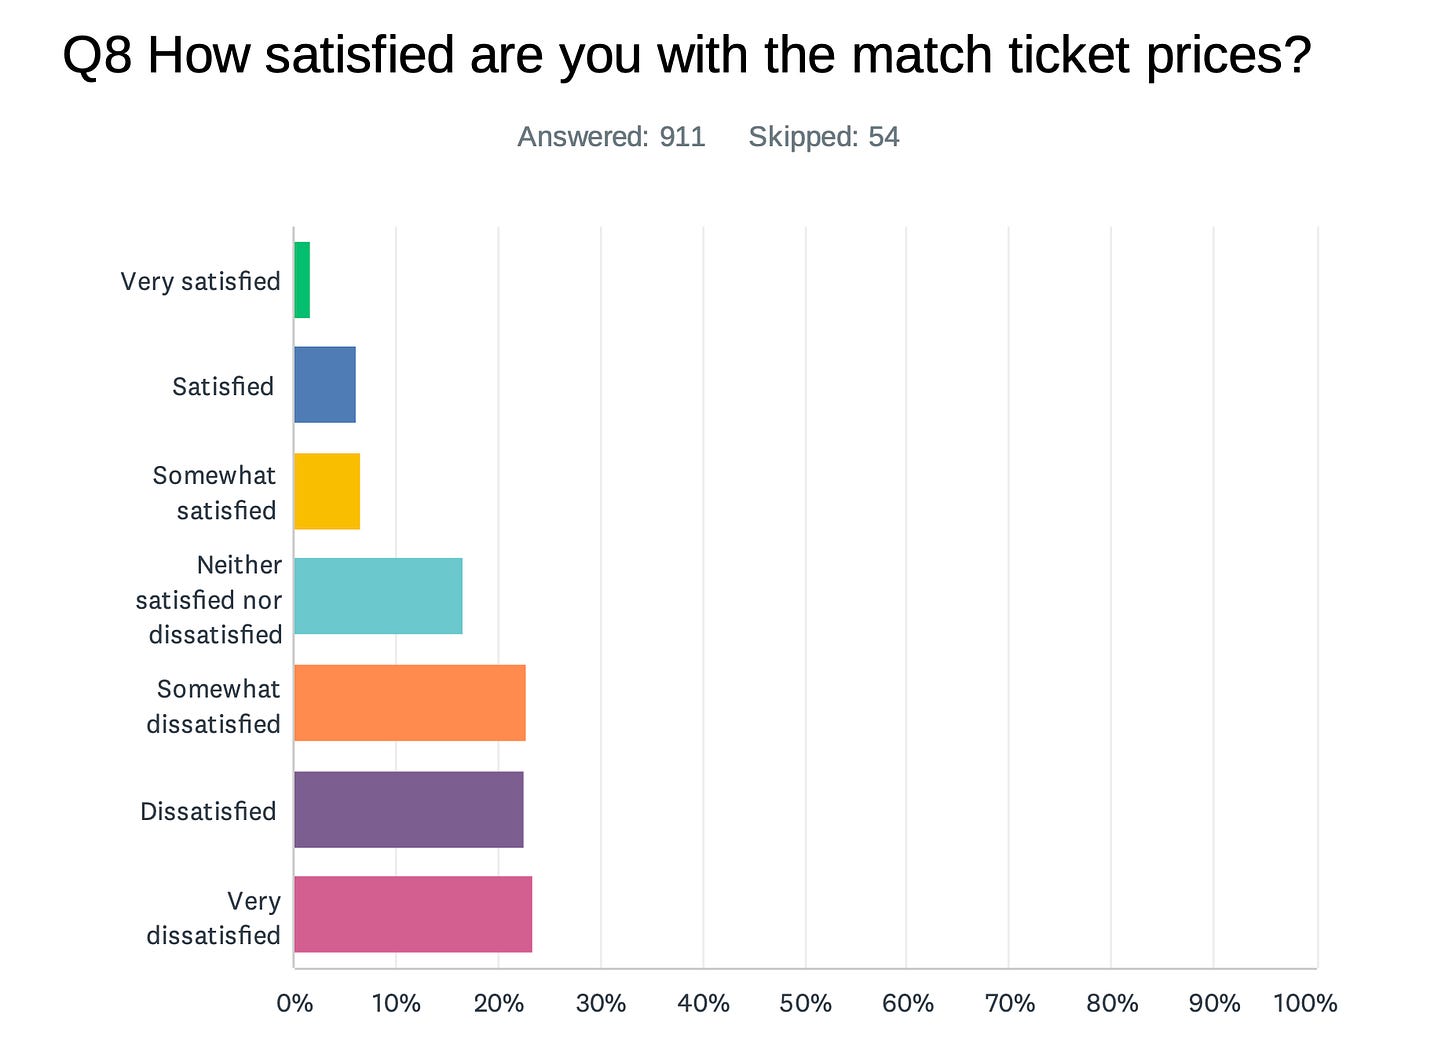This screenshot has width=1456, height=1059.
Task: Click the Neither satisfied nor dissatisfied label
Action: pyautogui.click(x=209, y=599)
